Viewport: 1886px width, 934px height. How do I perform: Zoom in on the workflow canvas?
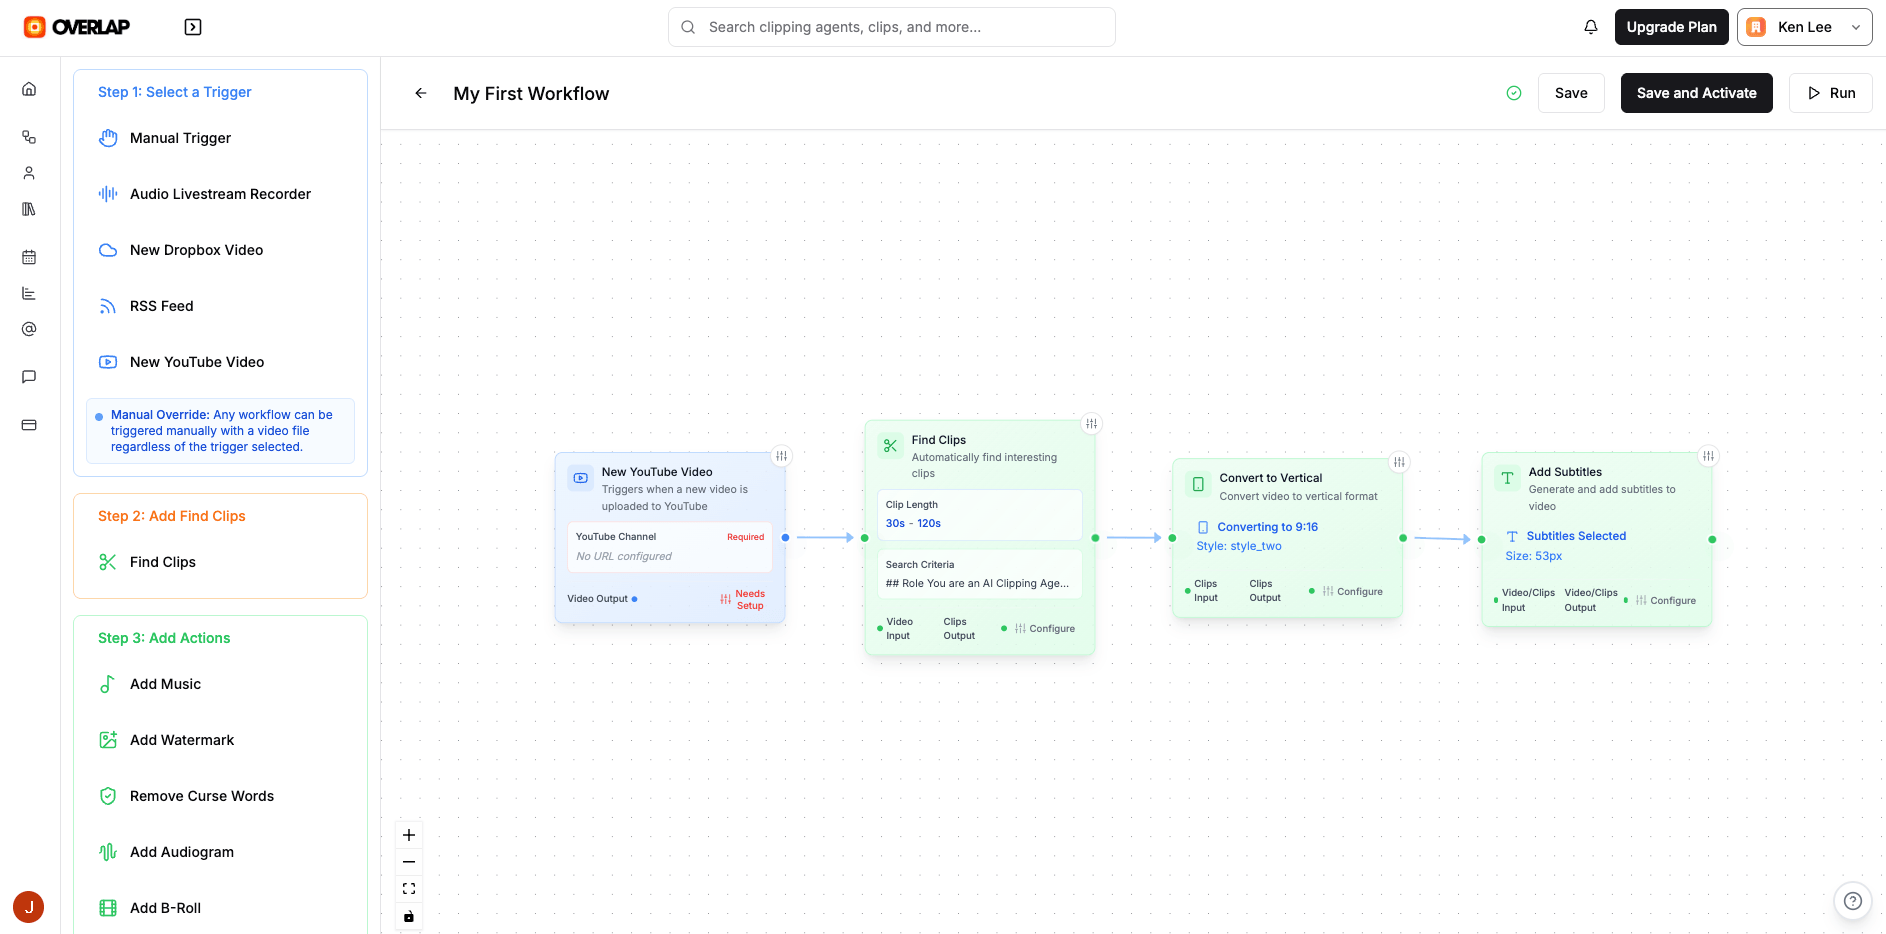(x=409, y=835)
